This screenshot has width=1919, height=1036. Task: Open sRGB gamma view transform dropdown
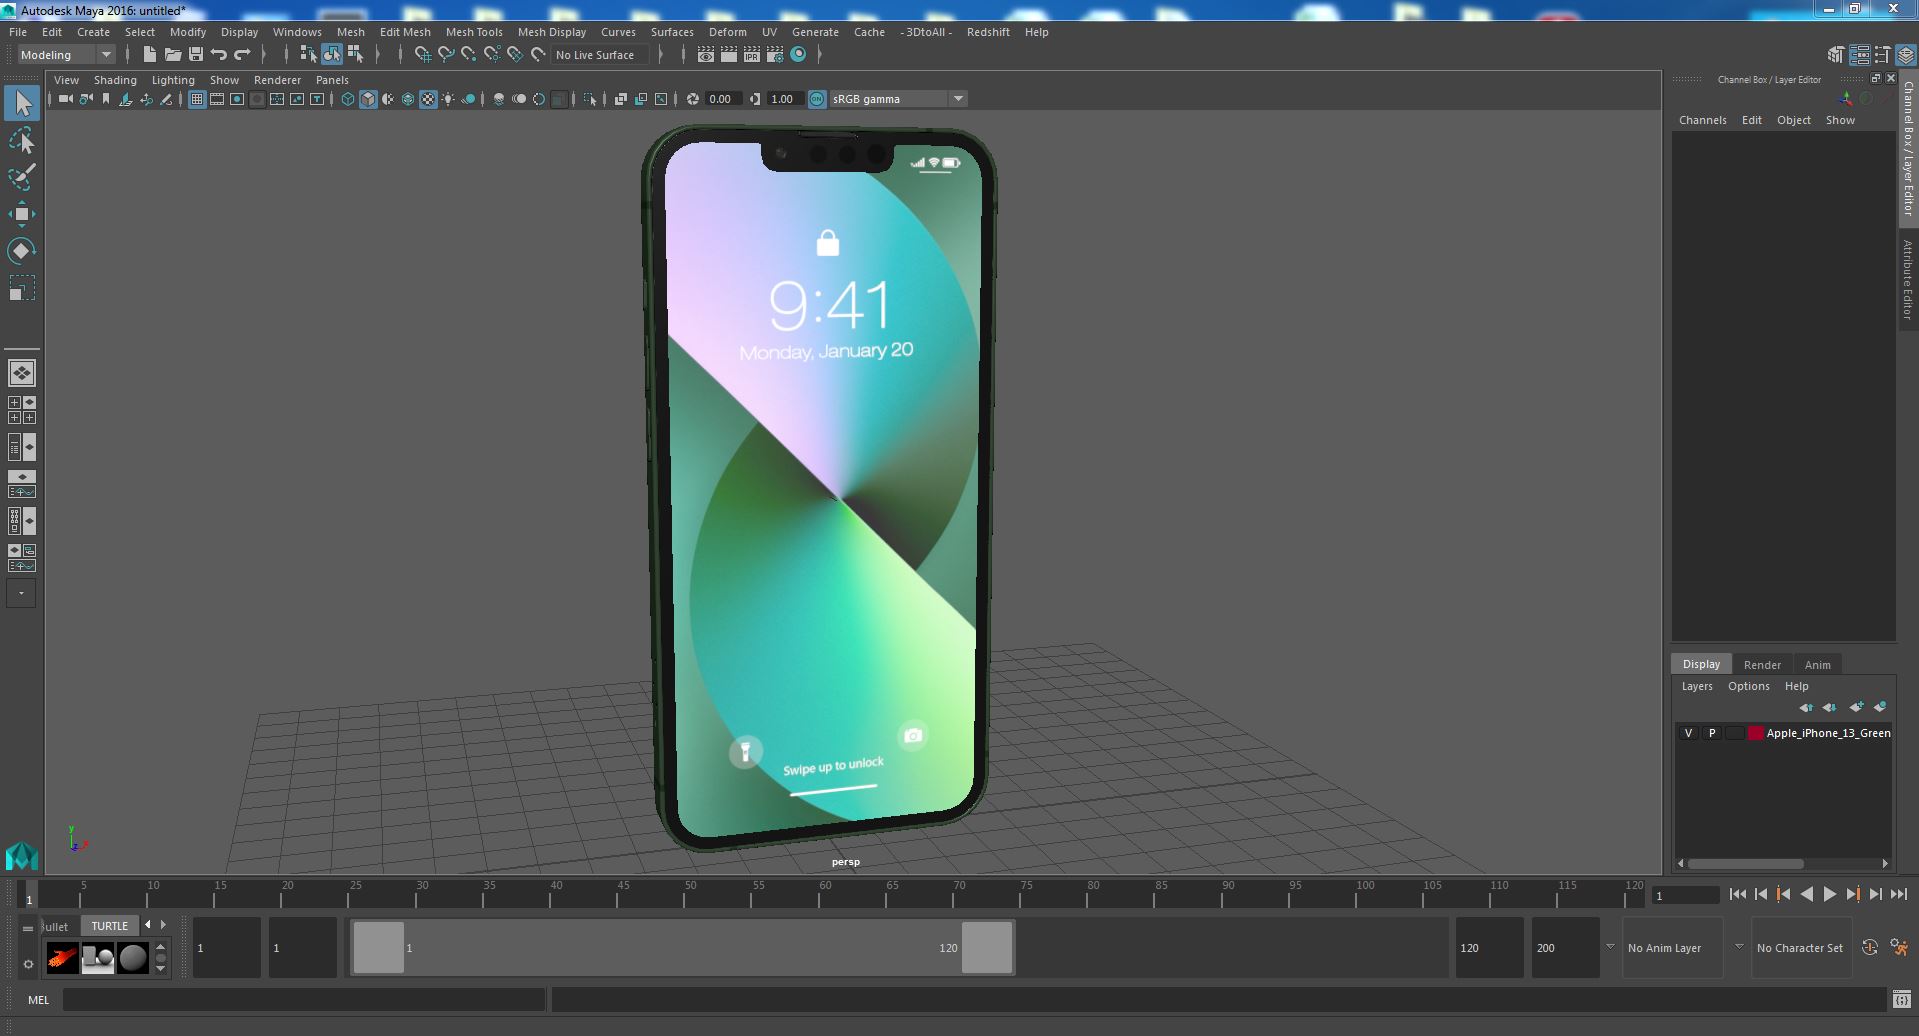898,99
